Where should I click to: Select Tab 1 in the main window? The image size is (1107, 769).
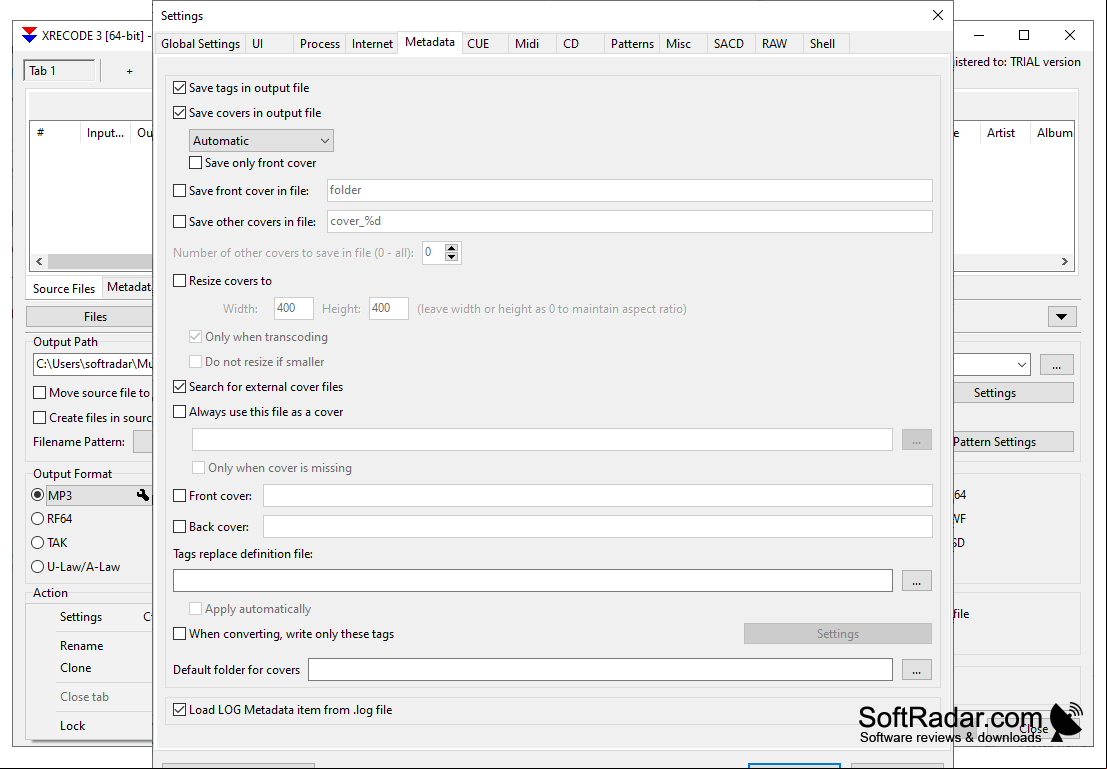[x=59, y=71]
